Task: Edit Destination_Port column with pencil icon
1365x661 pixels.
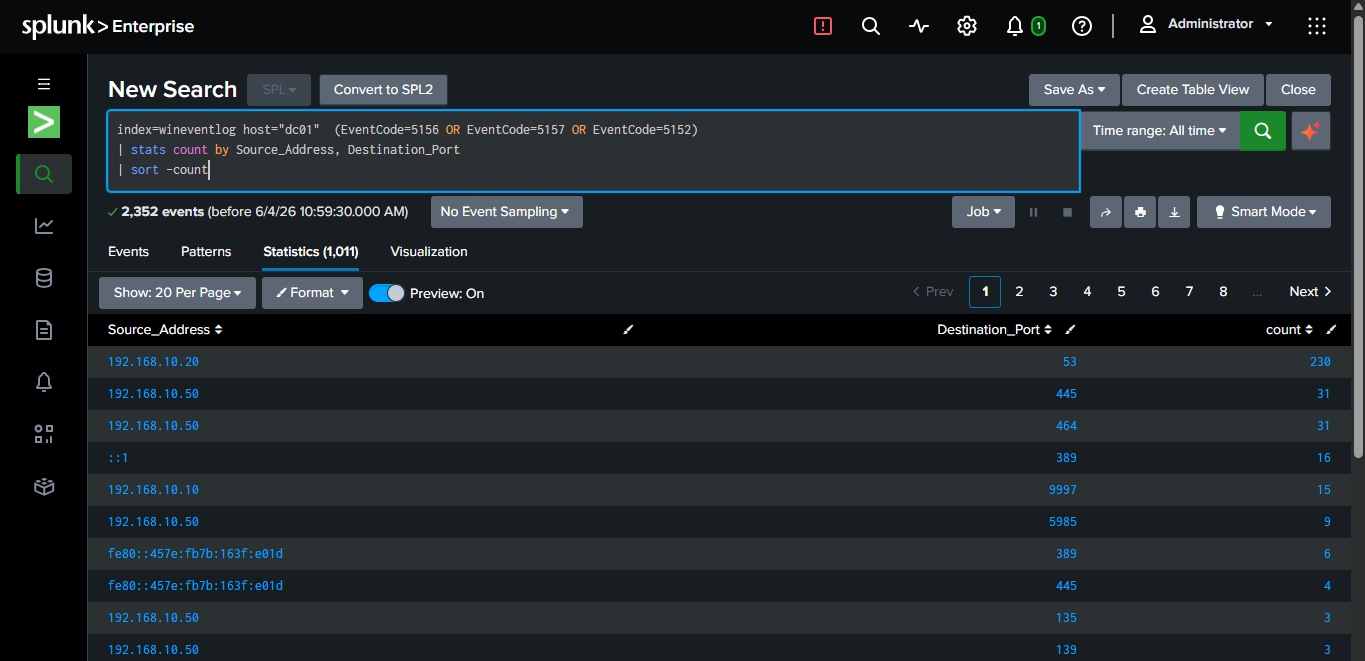Action: pos(1070,329)
